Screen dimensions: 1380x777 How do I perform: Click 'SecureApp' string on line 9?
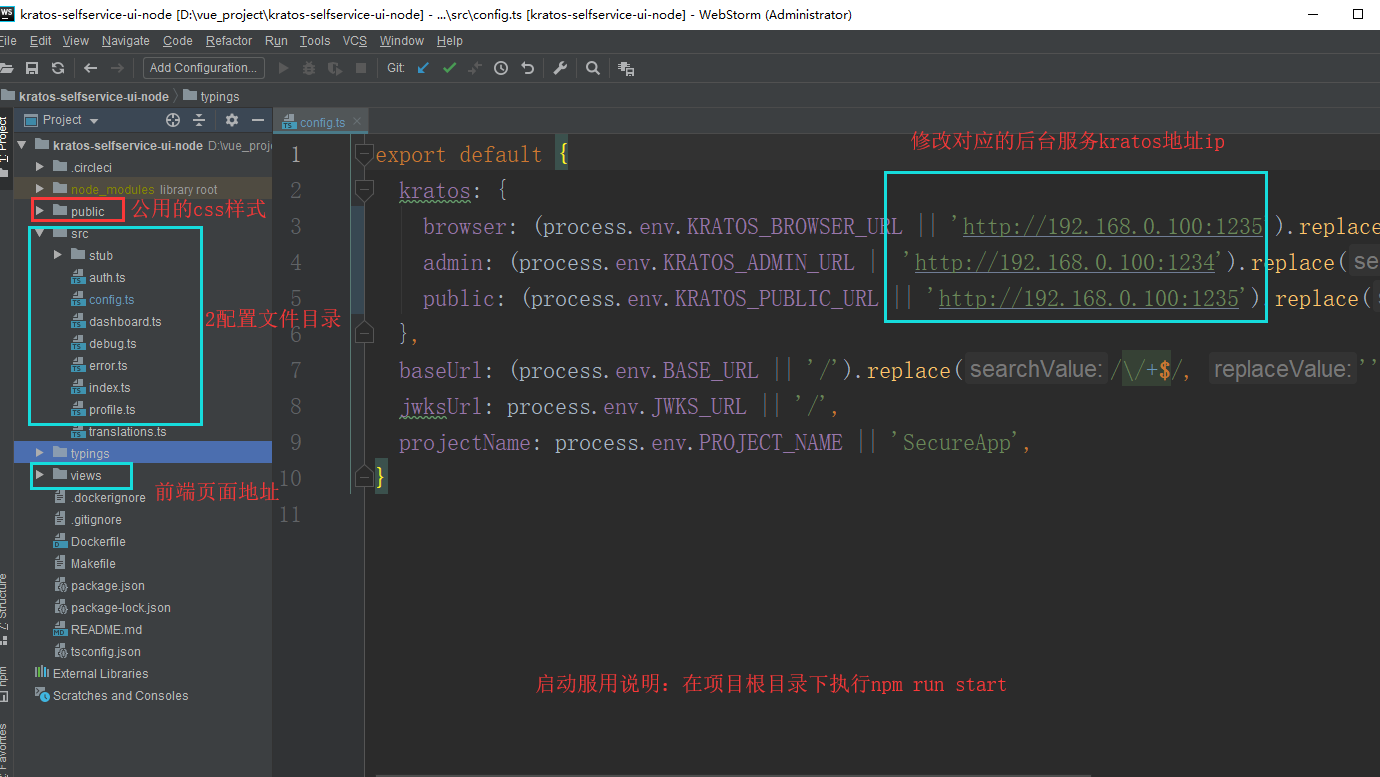point(954,443)
